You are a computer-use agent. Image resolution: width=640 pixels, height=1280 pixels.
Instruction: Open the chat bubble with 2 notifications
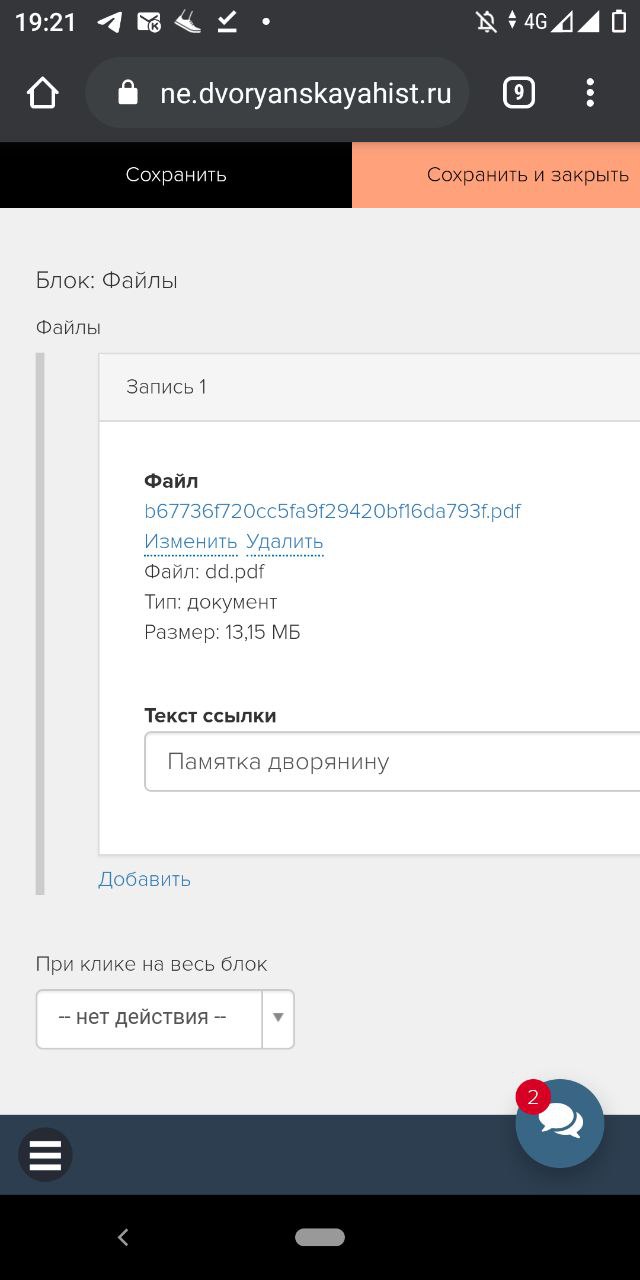pos(560,1123)
